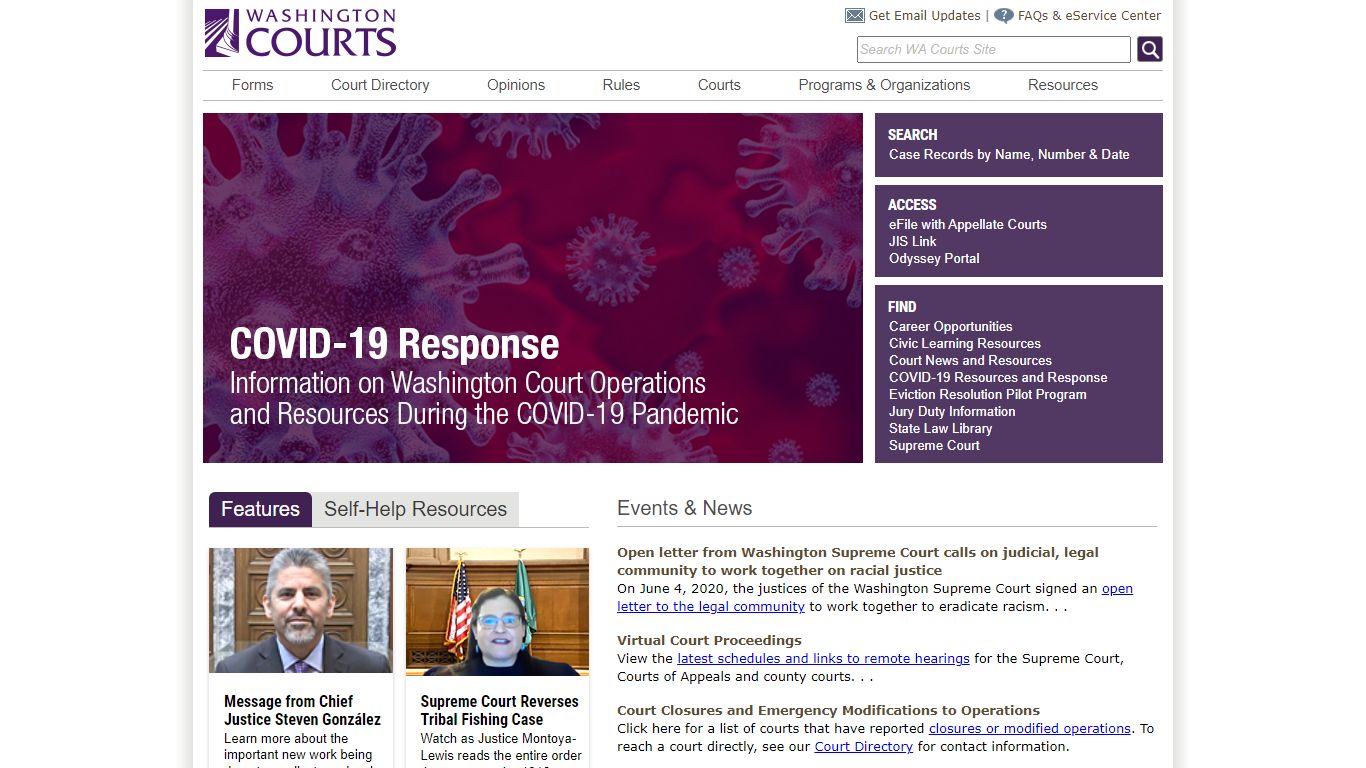Open Court News and Resources link
1366x768 pixels.
click(x=970, y=361)
